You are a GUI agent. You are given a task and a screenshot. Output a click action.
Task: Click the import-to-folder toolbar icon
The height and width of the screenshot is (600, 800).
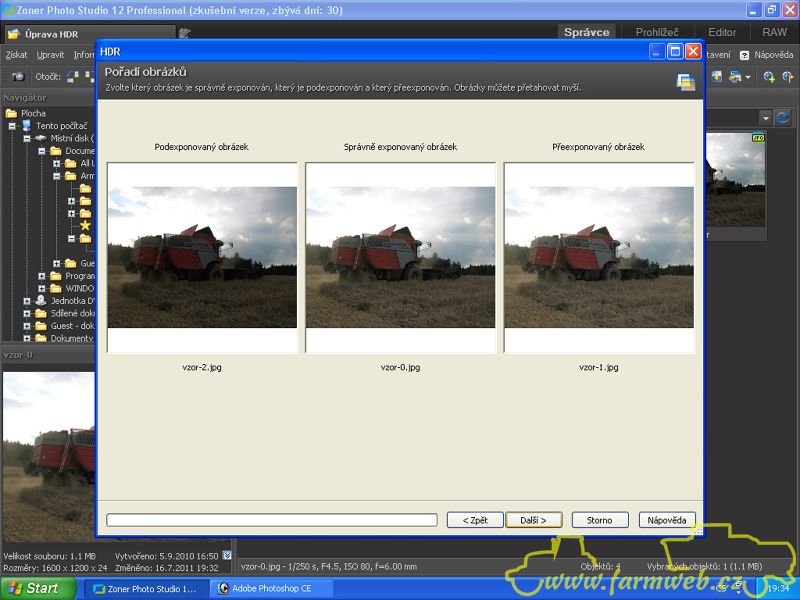point(716,76)
